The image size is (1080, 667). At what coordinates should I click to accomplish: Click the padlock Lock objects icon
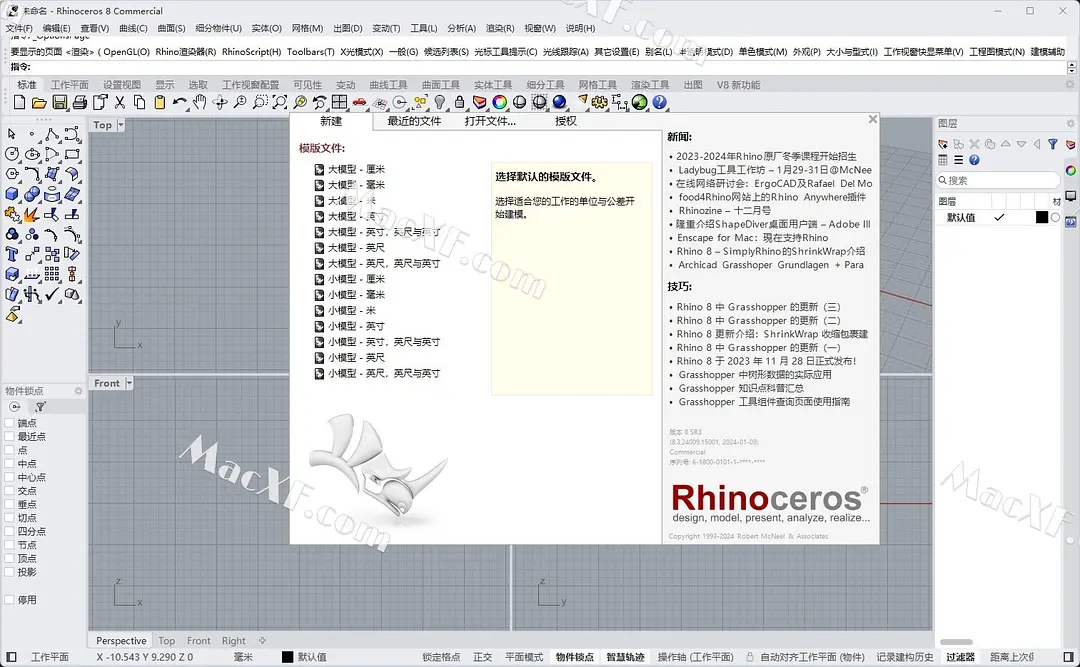[x=459, y=103]
